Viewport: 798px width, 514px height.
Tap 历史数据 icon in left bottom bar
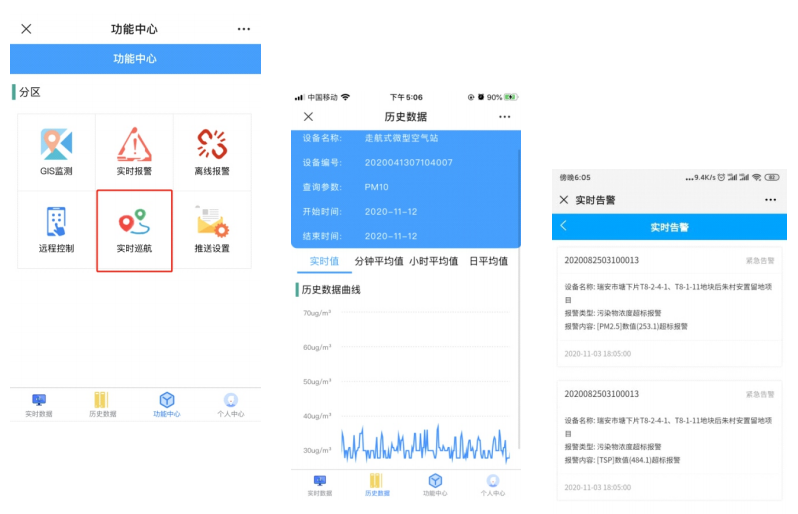click(x=102, y=404)
